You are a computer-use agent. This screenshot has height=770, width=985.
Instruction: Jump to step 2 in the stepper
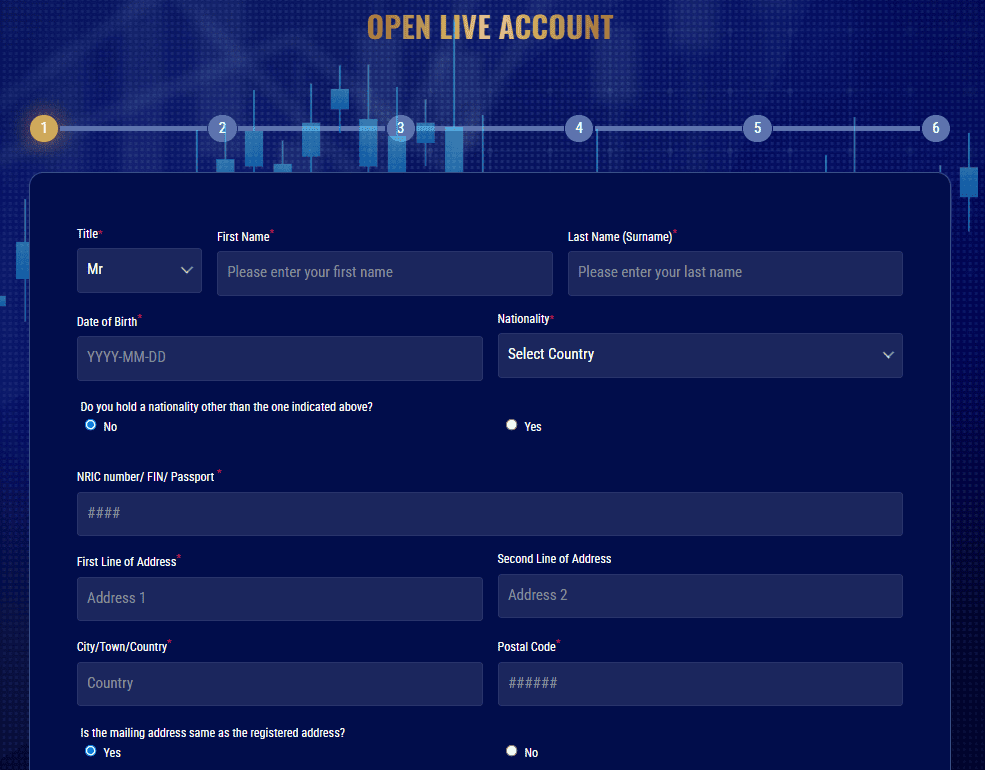point(222,128)
